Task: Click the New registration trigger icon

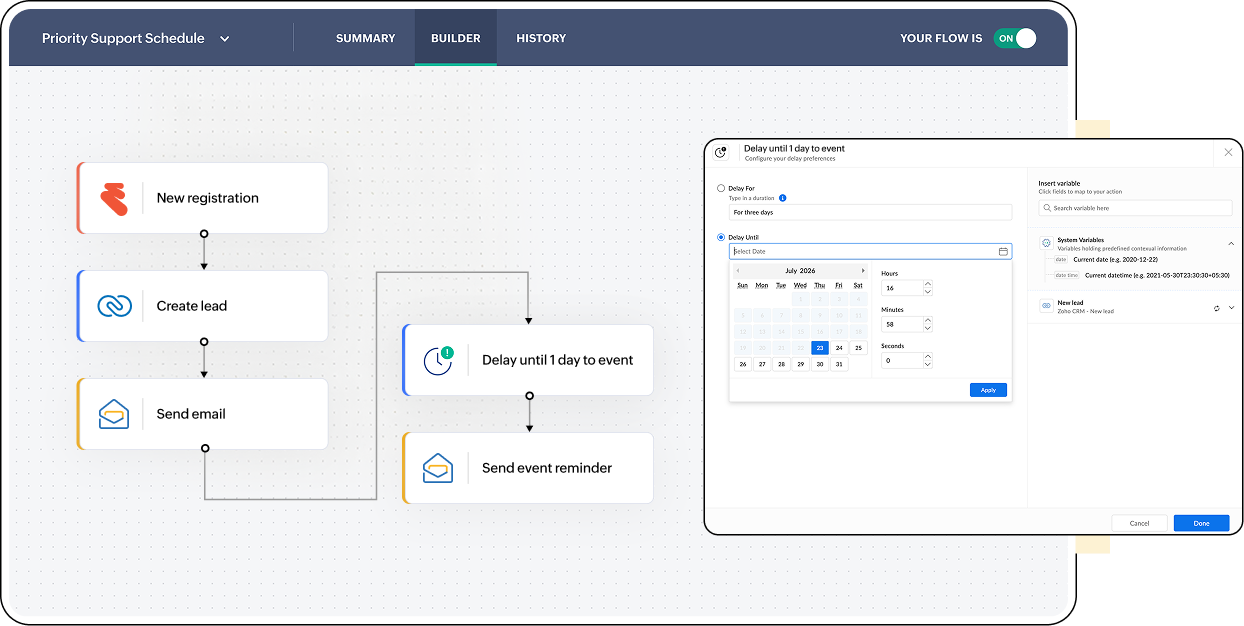Action: [114, 199]
